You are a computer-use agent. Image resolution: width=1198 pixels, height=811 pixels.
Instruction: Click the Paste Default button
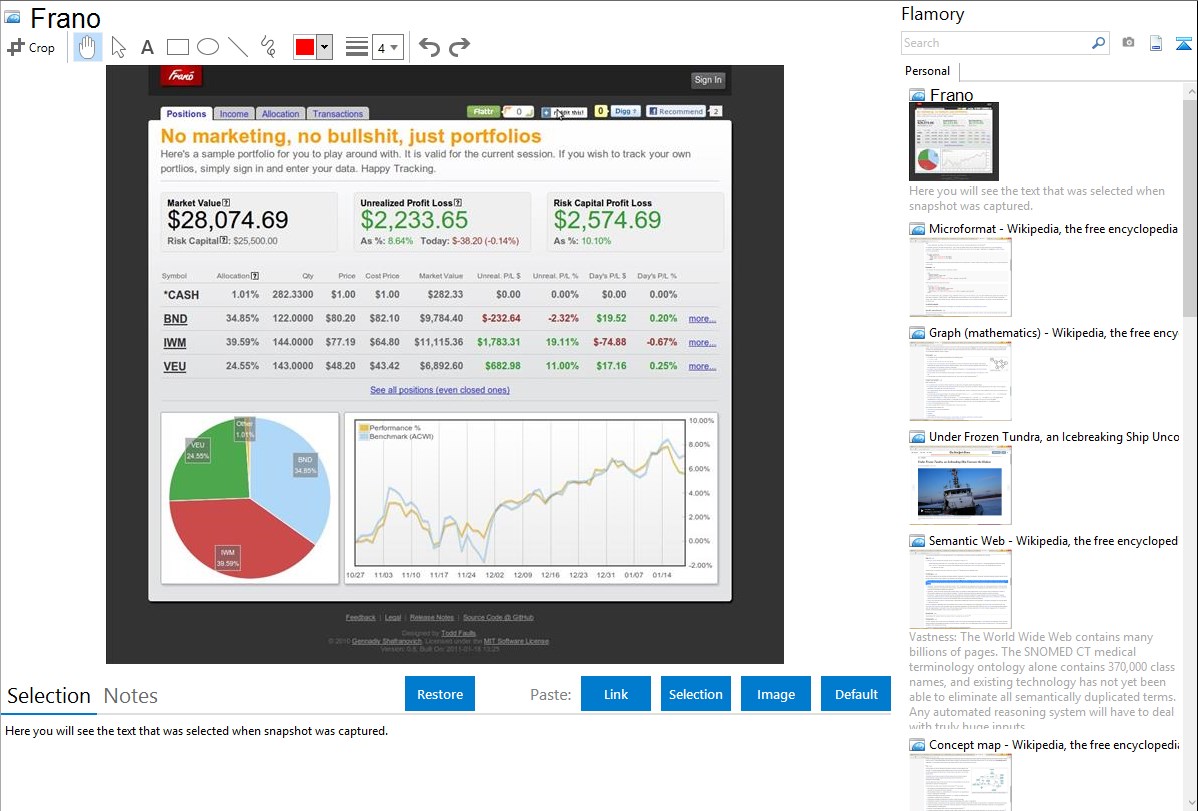click(x=856, y=694)
